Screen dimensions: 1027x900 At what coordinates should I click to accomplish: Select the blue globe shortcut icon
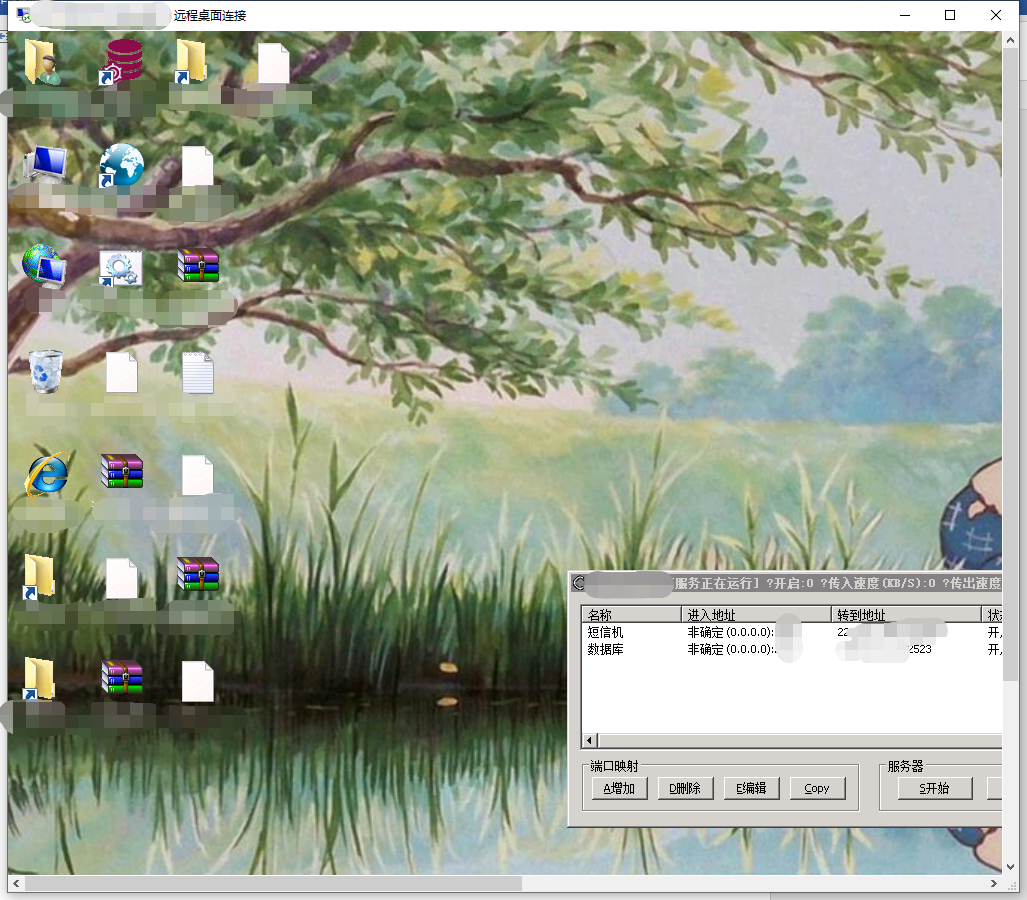121,165
